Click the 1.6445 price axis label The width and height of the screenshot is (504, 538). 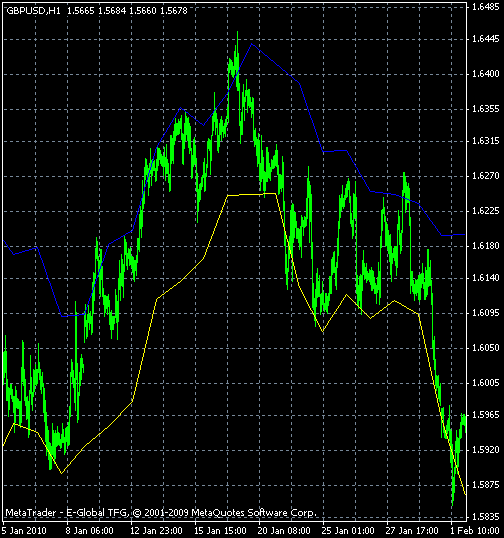tap(485, 39)
